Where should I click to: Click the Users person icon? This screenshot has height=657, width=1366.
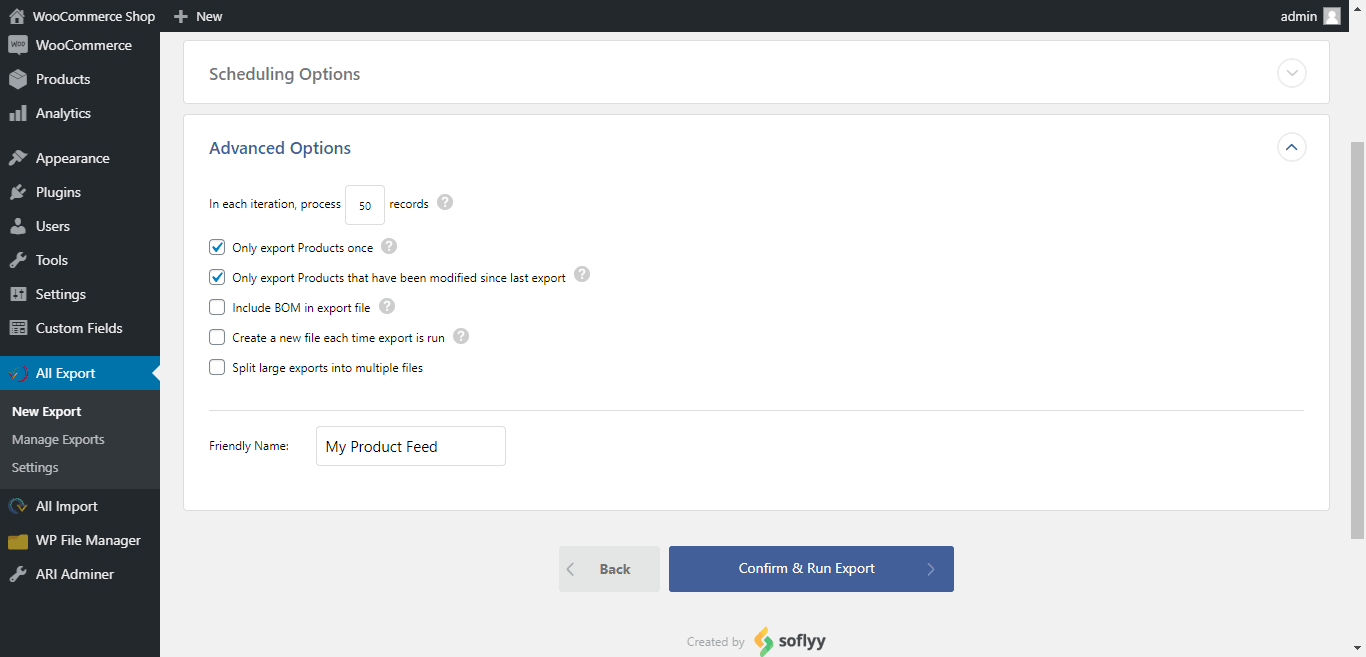(18, 226)
